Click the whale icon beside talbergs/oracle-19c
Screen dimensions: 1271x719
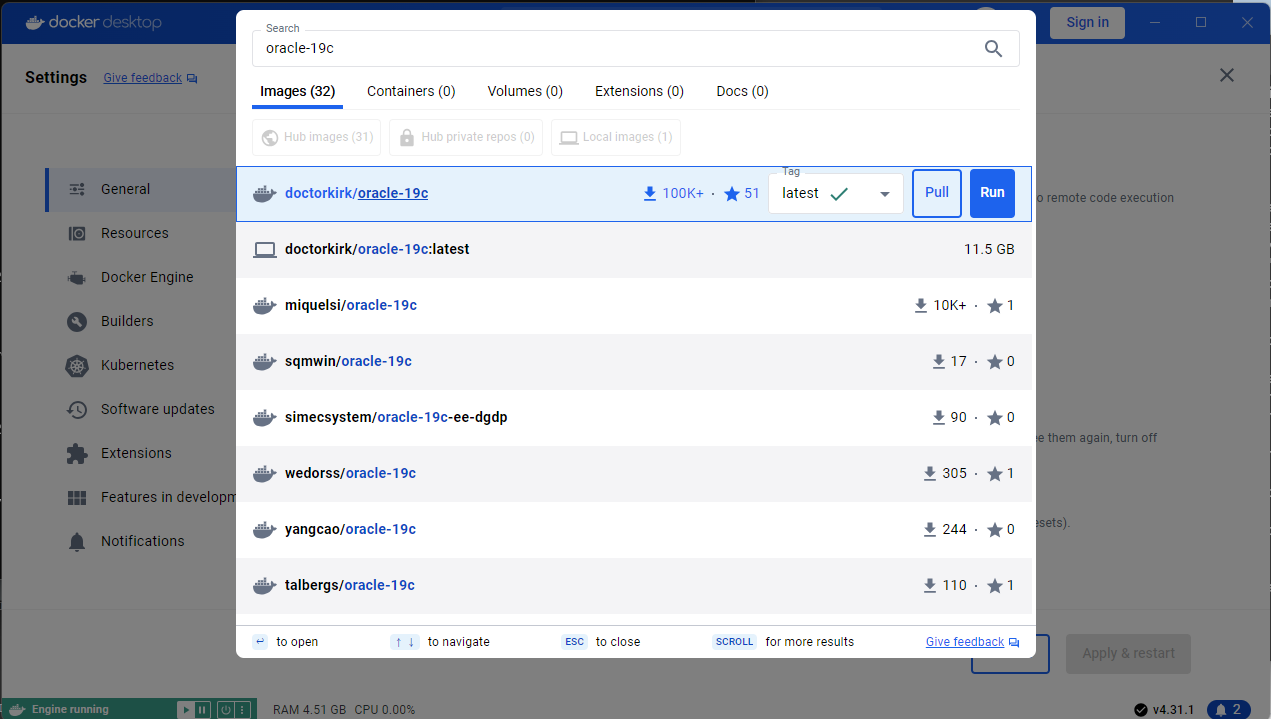(x=264, y=586)
